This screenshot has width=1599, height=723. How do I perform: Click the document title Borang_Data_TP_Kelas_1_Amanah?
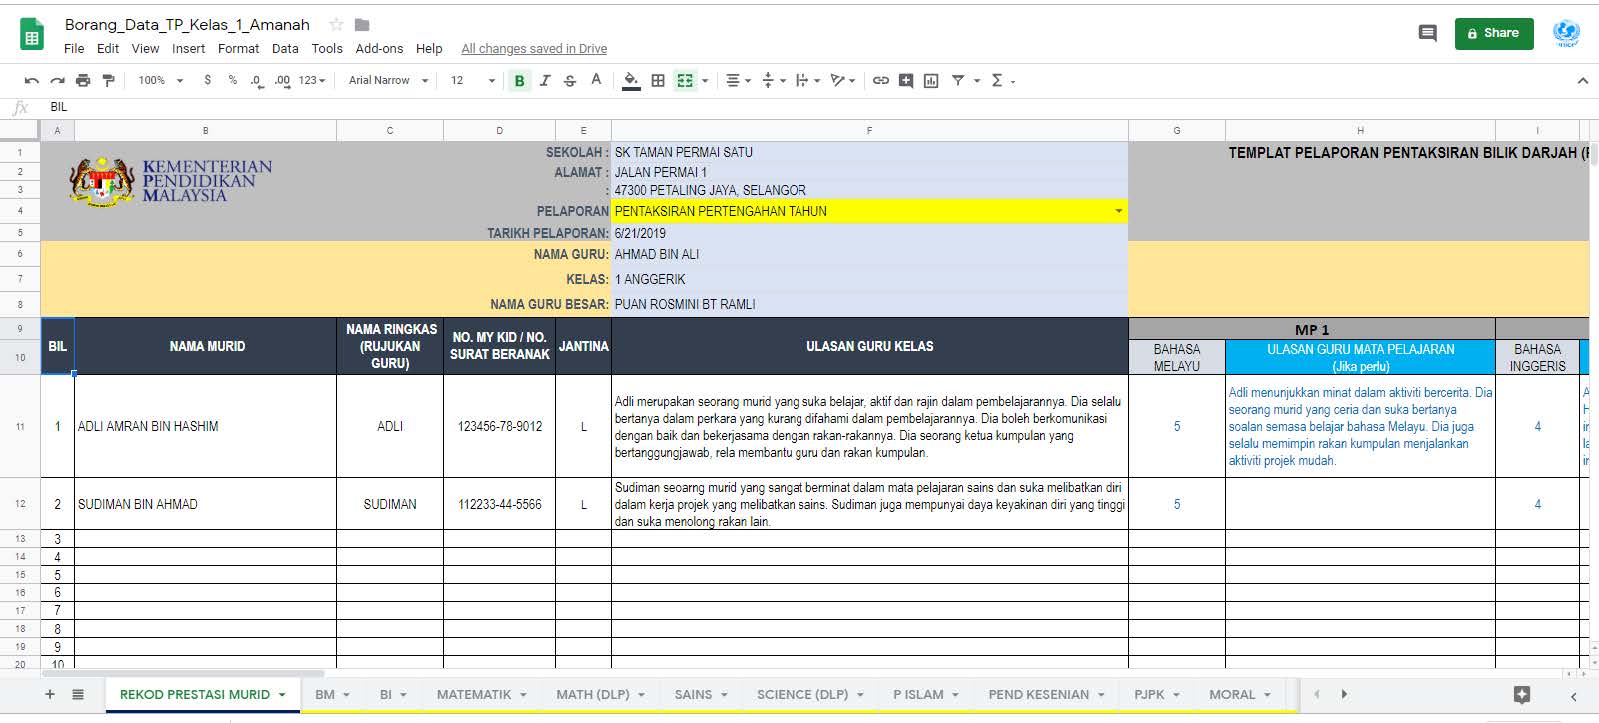pos(187,24)
